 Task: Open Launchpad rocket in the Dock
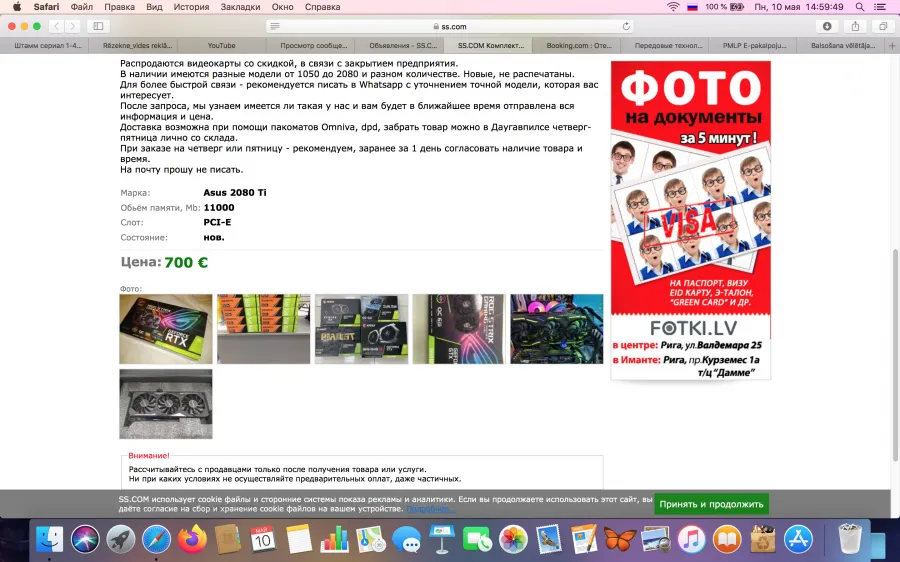pyautogui.click(x=121, y=540)
